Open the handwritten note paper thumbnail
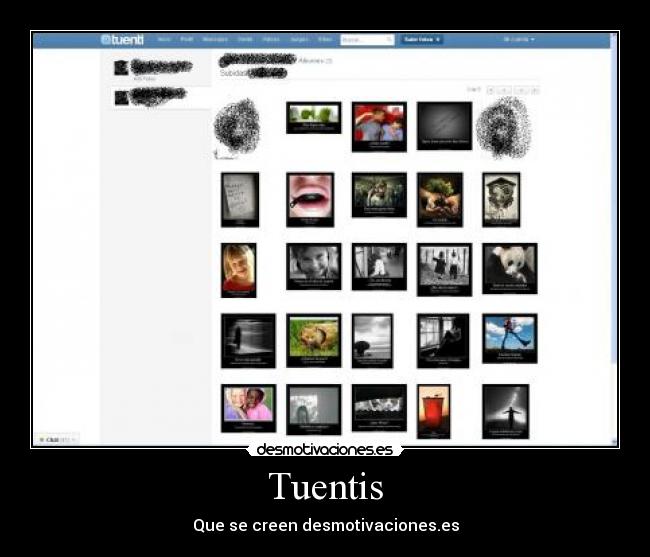Viewport: 650px width, 557px height. pyautogui.click(x=240, y=200)
